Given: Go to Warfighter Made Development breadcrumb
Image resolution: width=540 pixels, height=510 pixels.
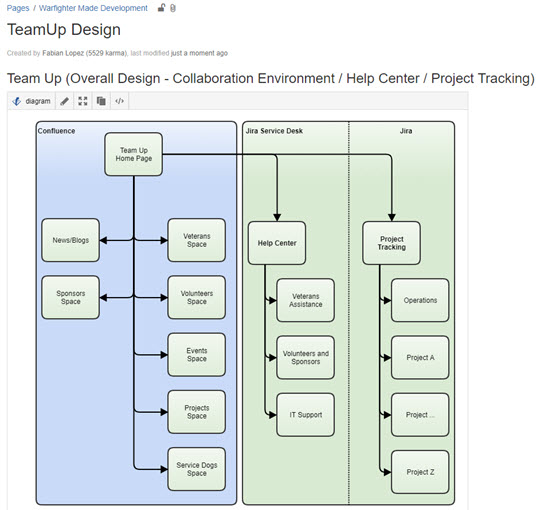Looking at the screenshot, I should [x=93, y=8].
